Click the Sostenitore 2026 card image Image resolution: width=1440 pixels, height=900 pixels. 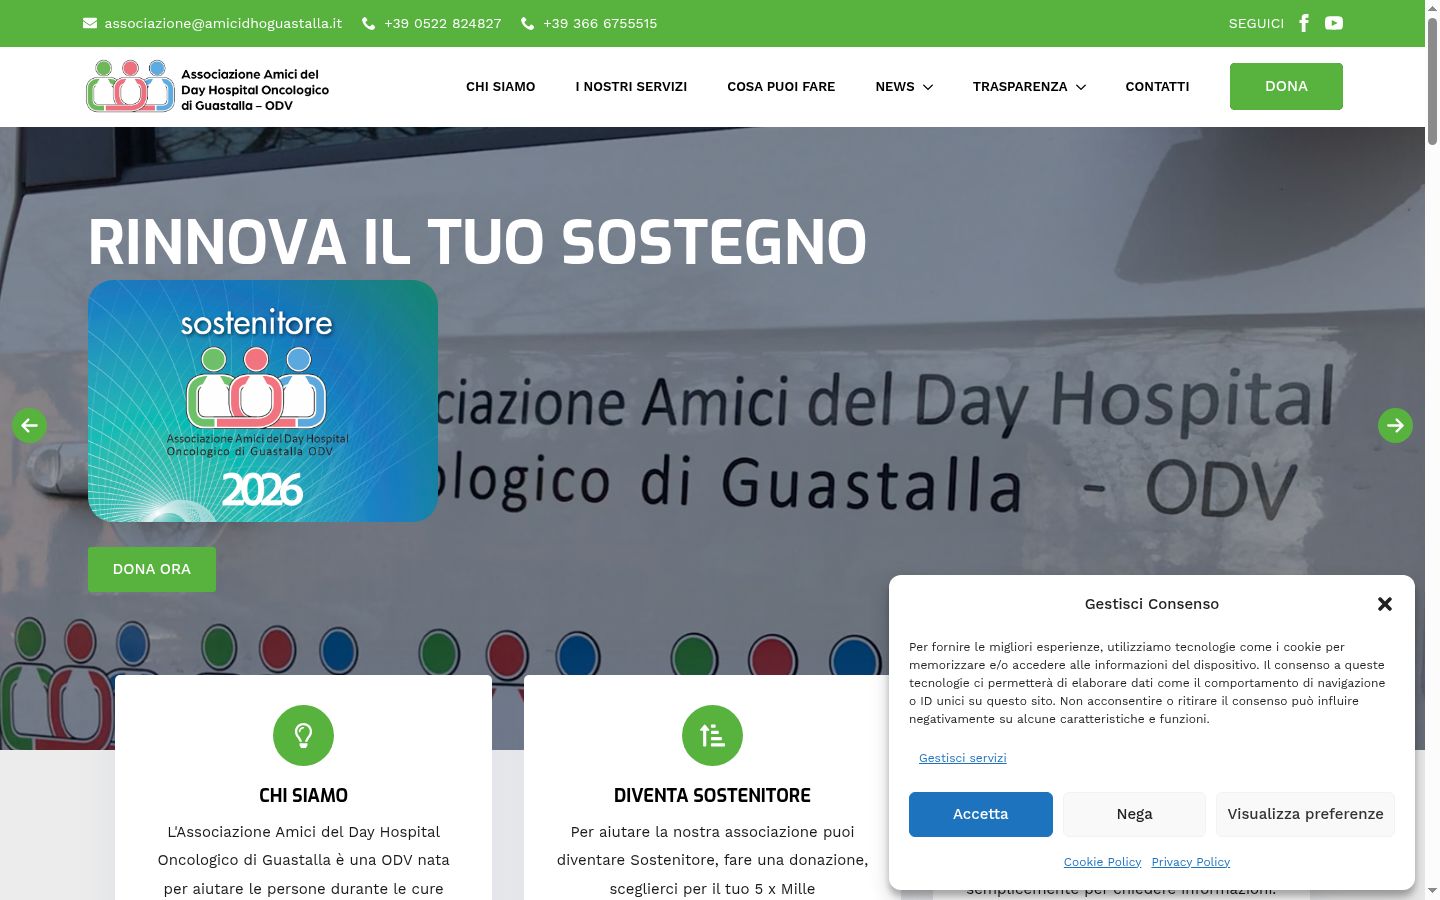[263, 401]
